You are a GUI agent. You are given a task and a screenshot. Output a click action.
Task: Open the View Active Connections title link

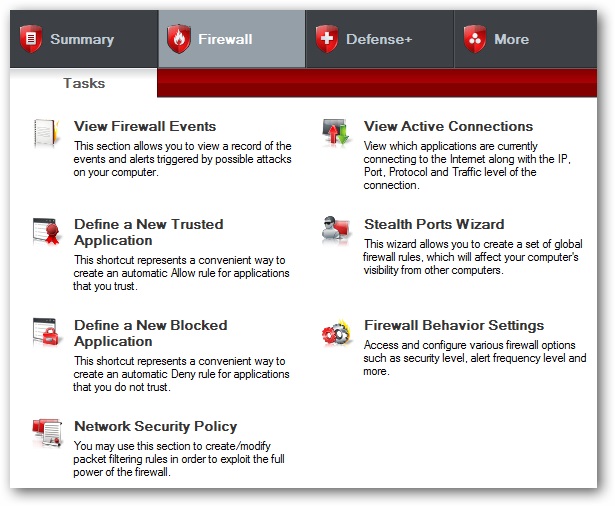tap(448, 126)
